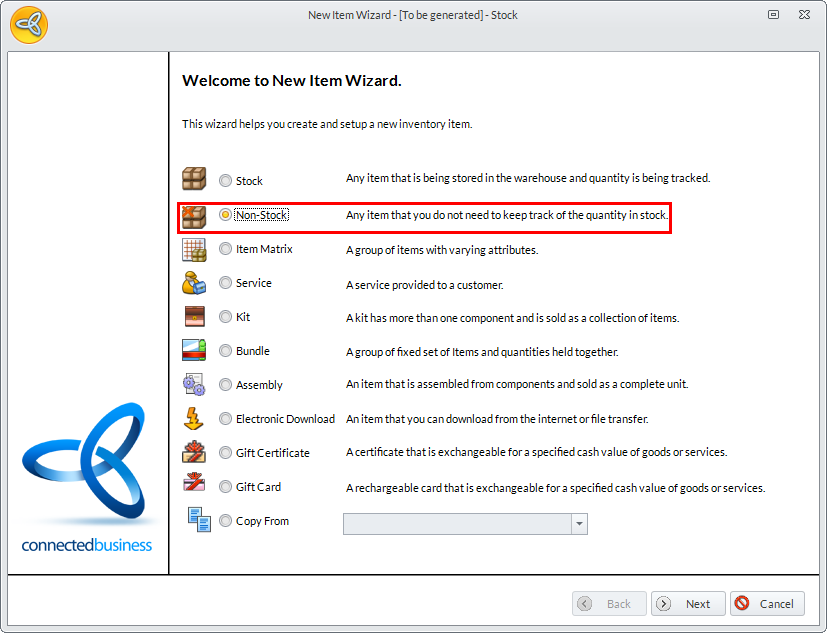Select the Electronic Download radio button
The height and width of the screenshot is (633, 827).
point(225,419)
